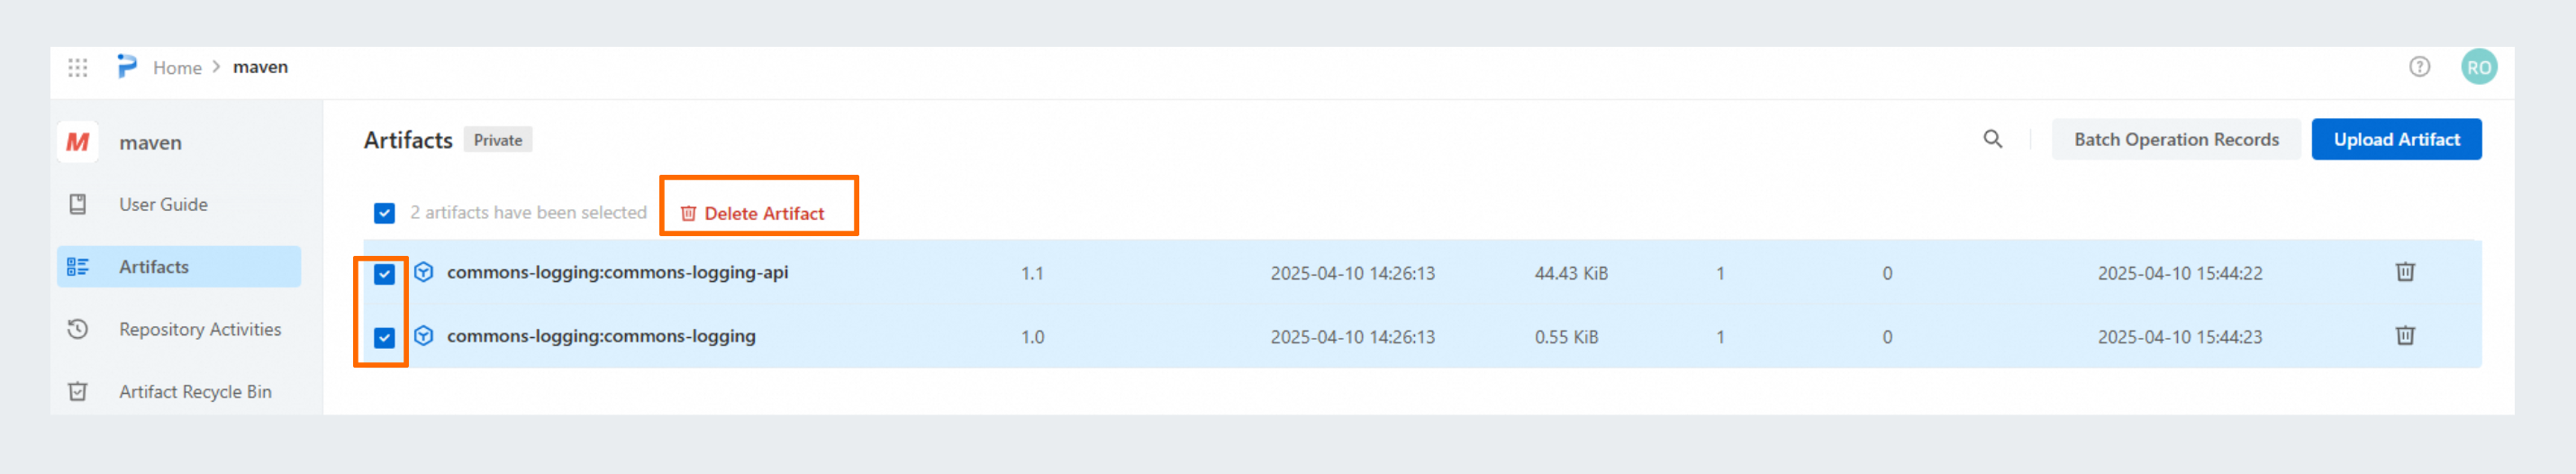Open the Artifact Recycle Bin
The width and height of the screenshot is (2576, 474).
[x=195, y=392]
